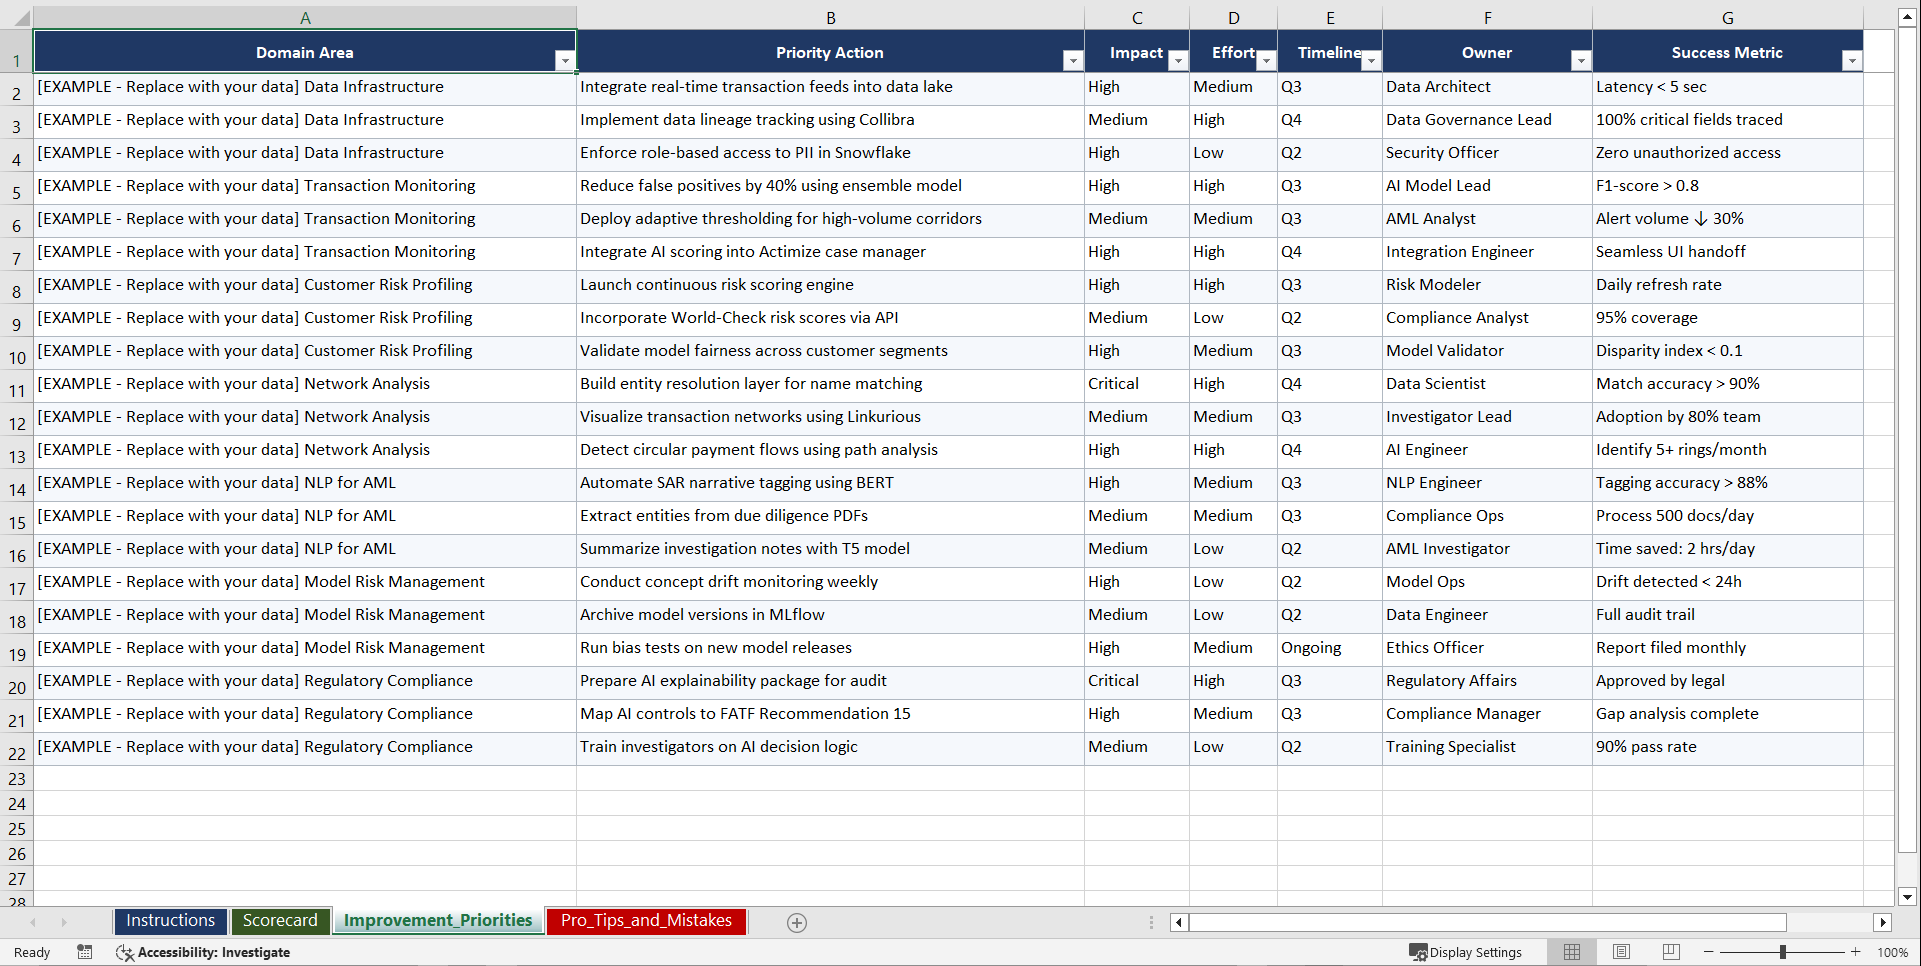Click the right sheet navigation arrow

coord(64,922)
